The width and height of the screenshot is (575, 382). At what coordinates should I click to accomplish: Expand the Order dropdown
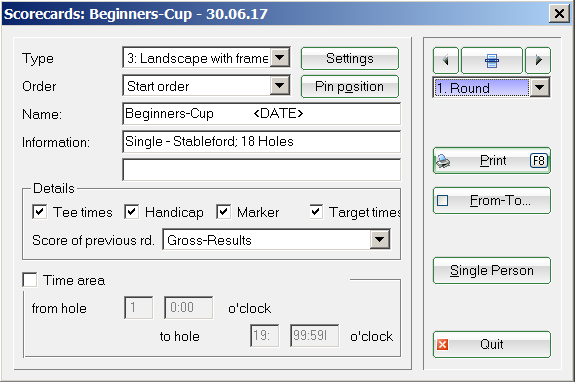[280, 86]
